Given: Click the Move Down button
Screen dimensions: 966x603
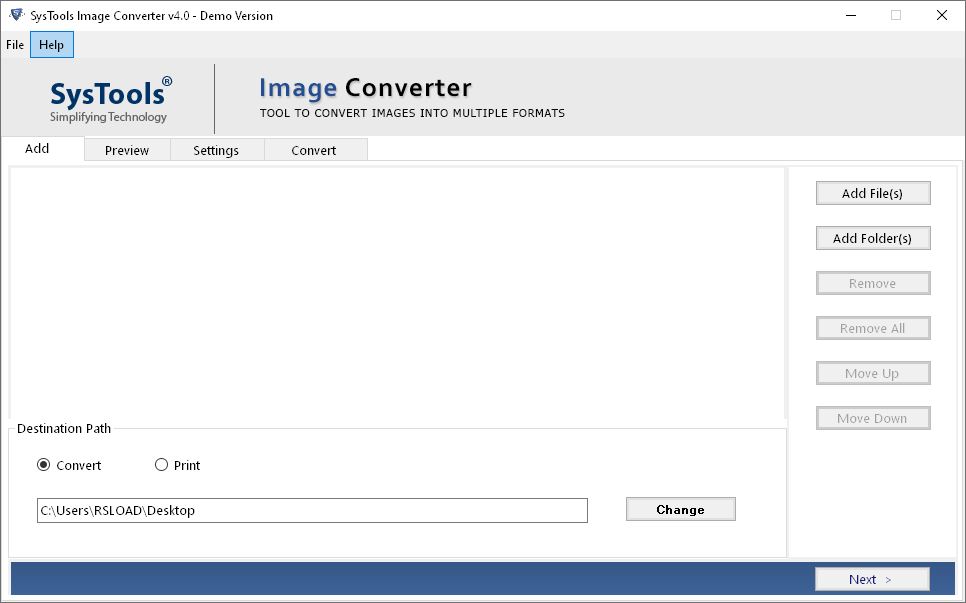Looking at the screenshot, I should point(872,418).
